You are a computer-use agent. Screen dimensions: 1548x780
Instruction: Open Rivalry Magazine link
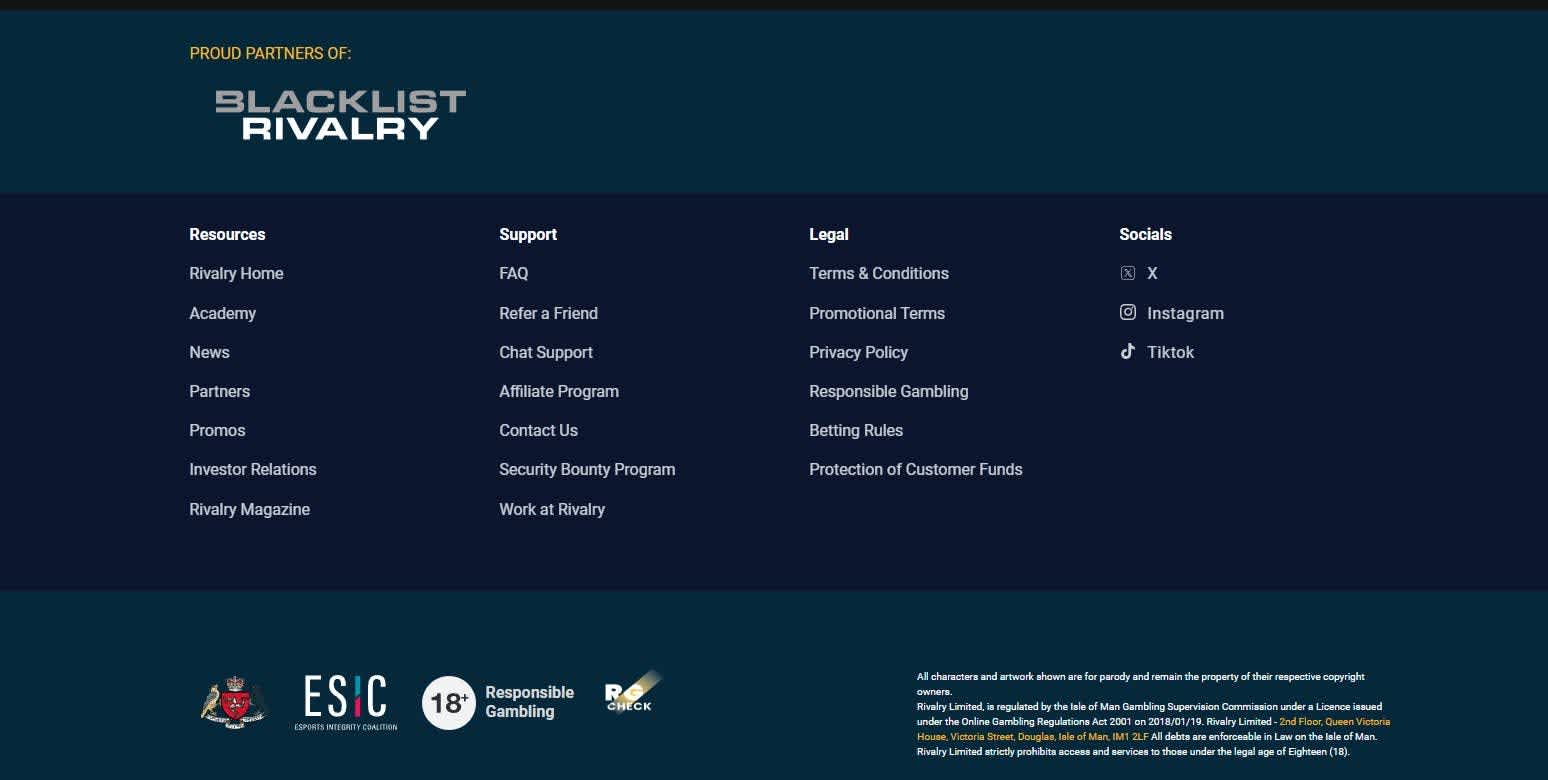click(x=249, y=509)
